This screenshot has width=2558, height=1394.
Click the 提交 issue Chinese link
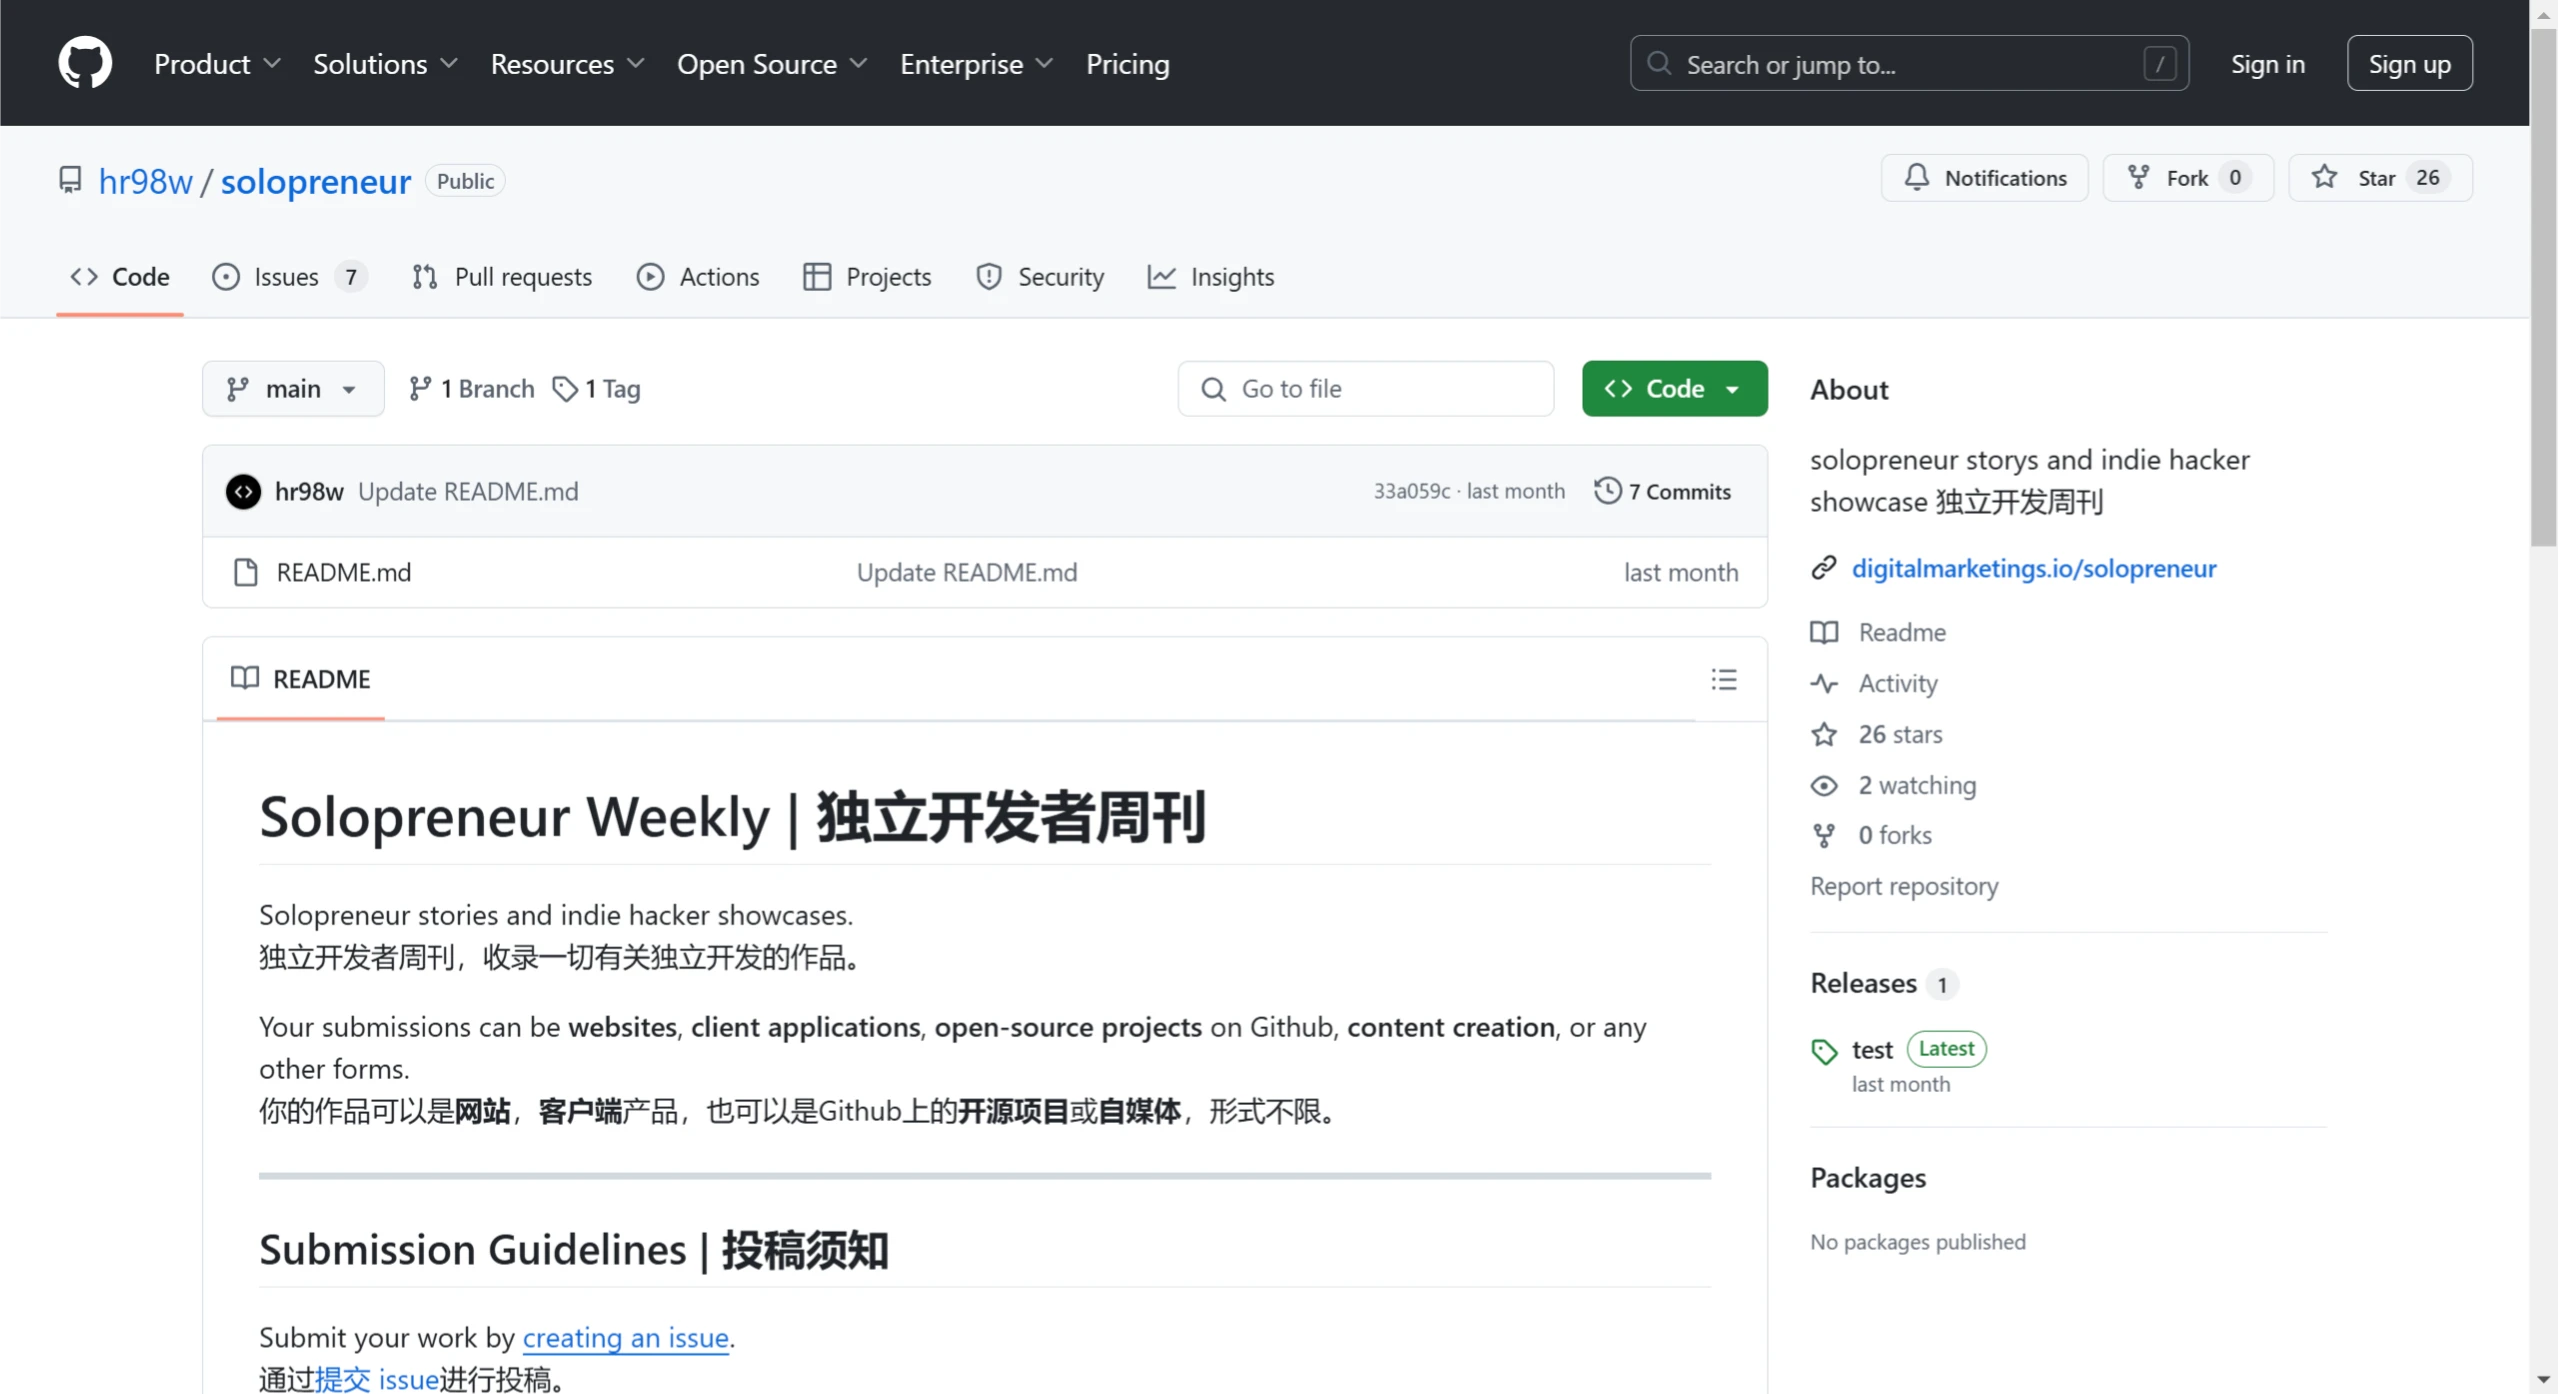(377, 1379)
